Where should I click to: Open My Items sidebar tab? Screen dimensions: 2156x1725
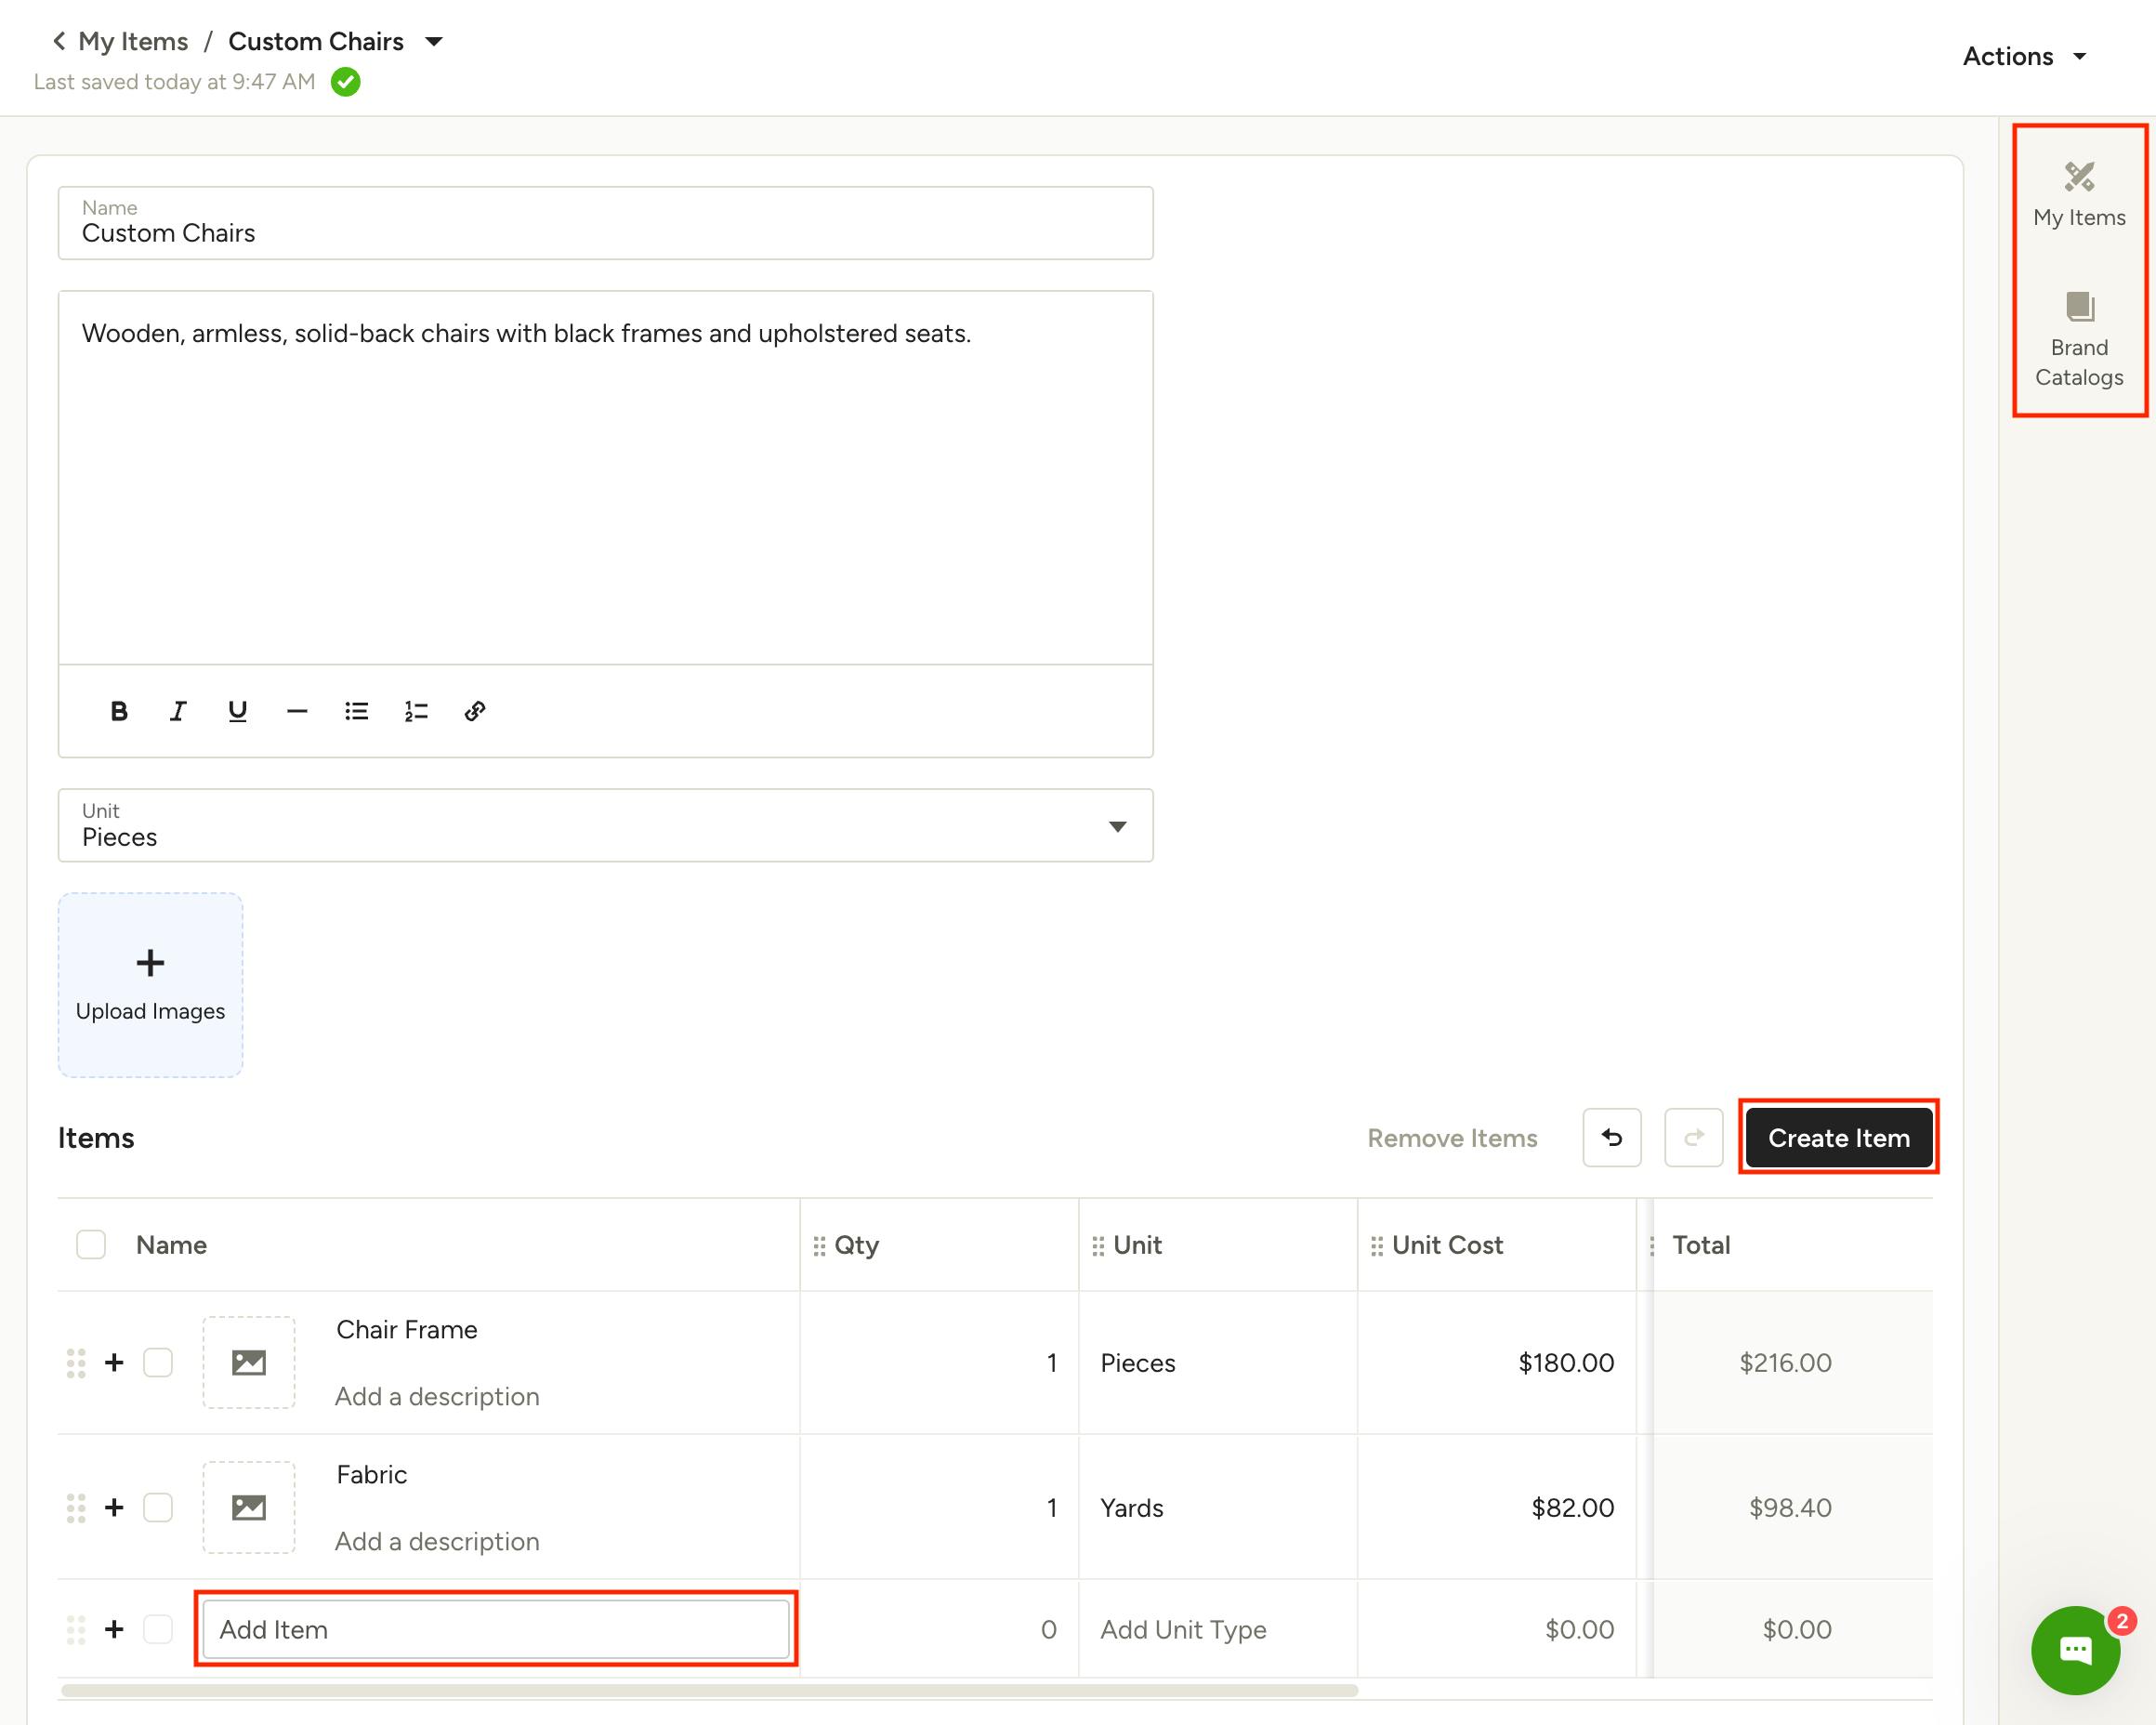(2079, 195)
